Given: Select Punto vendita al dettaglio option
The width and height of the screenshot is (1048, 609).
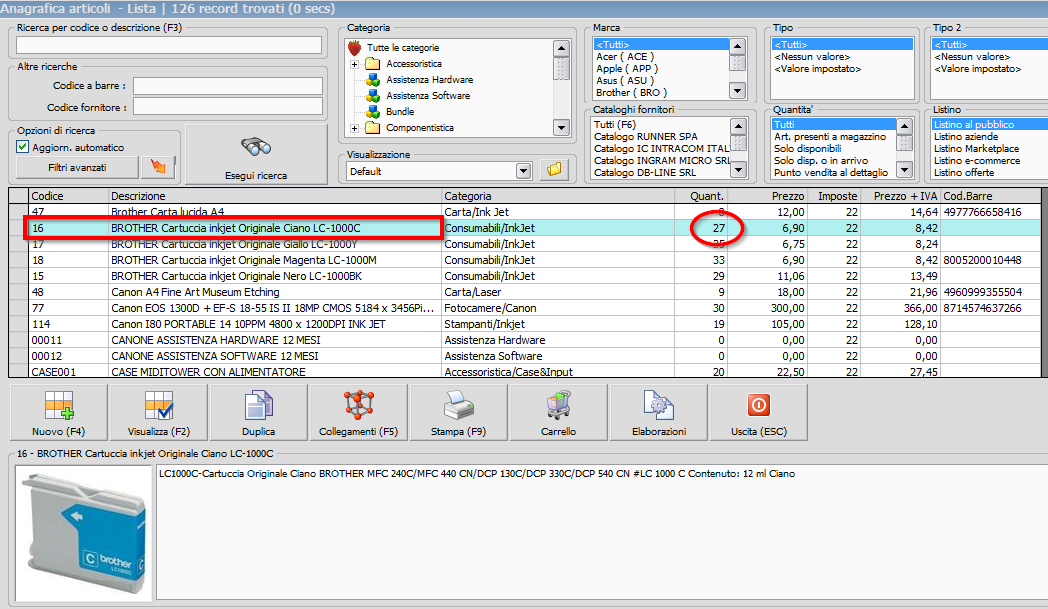Looking at the screenshot, I should point(831,172).
